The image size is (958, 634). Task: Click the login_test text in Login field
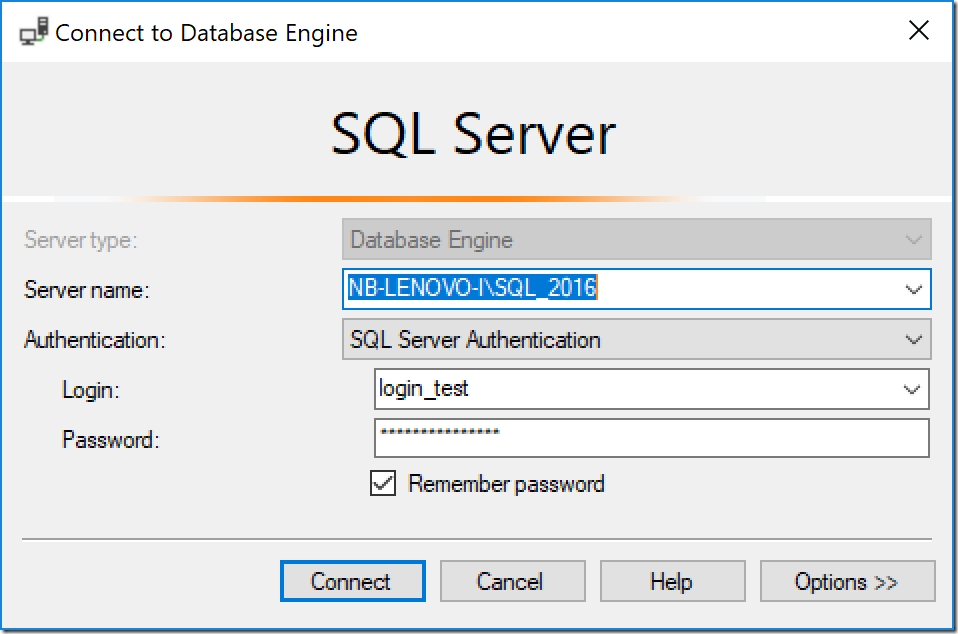pos(423,388)
